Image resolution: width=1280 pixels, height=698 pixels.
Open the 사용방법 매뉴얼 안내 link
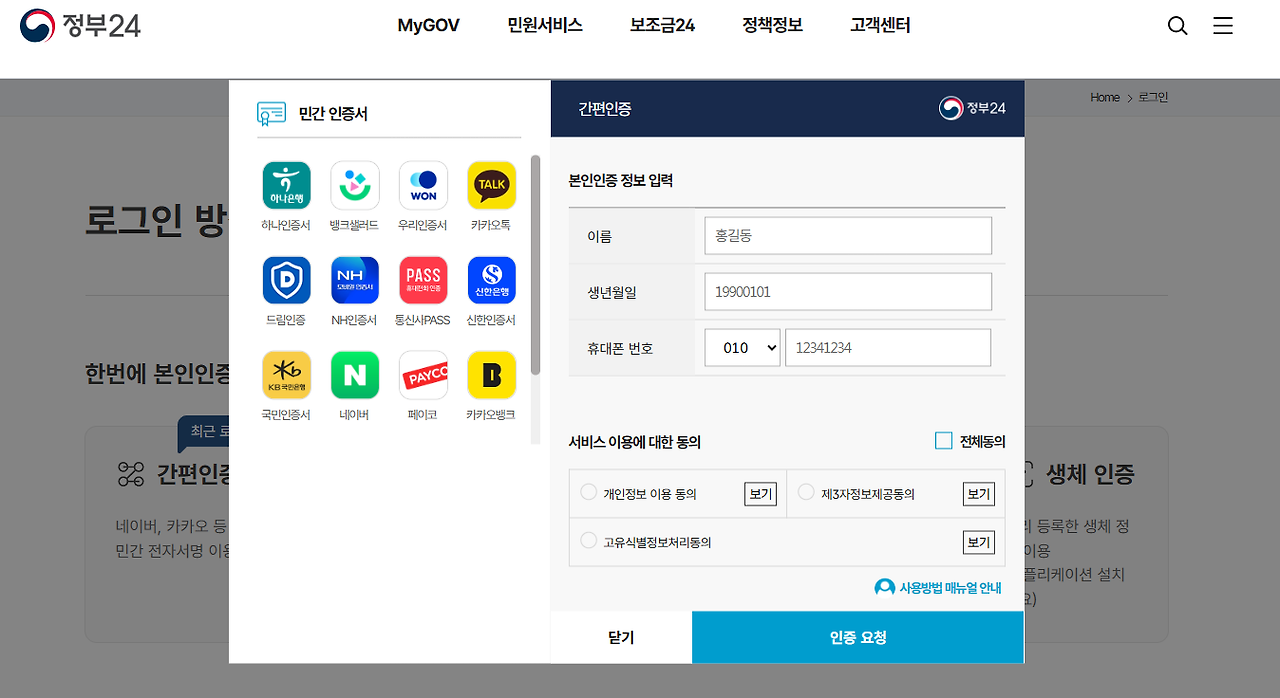coord(938,588)
